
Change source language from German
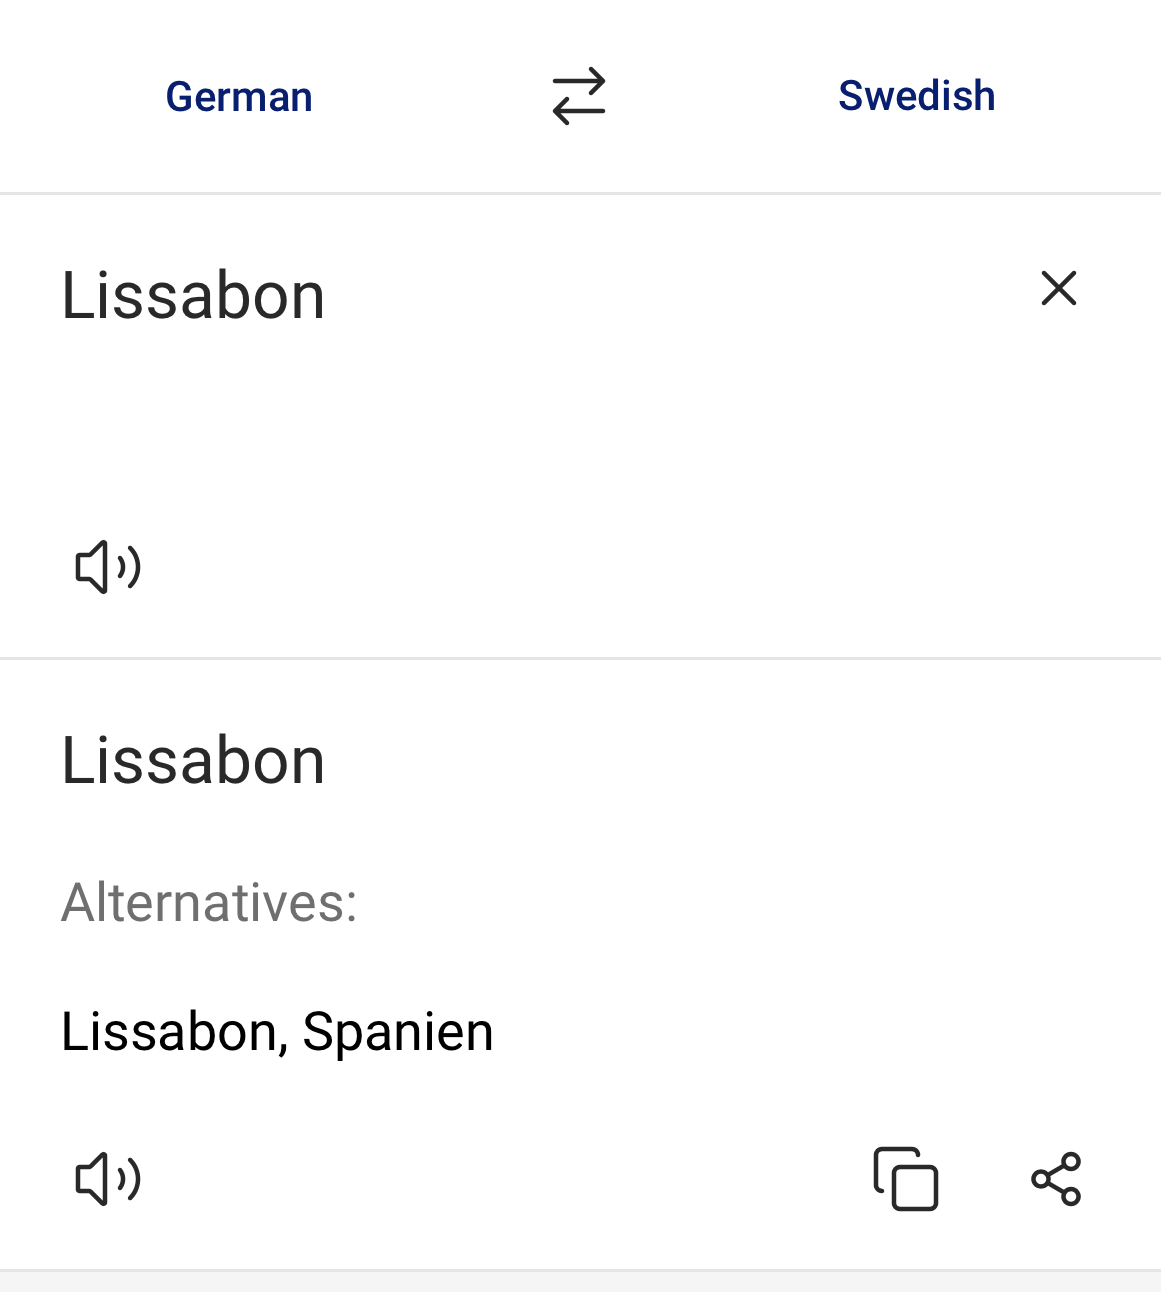[239, 97]
